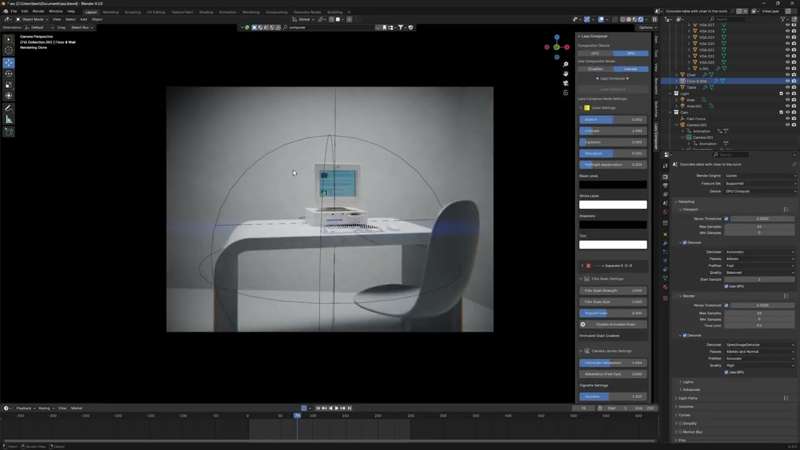
Task: Select GPU compositor device button
Action: (631, 53)
